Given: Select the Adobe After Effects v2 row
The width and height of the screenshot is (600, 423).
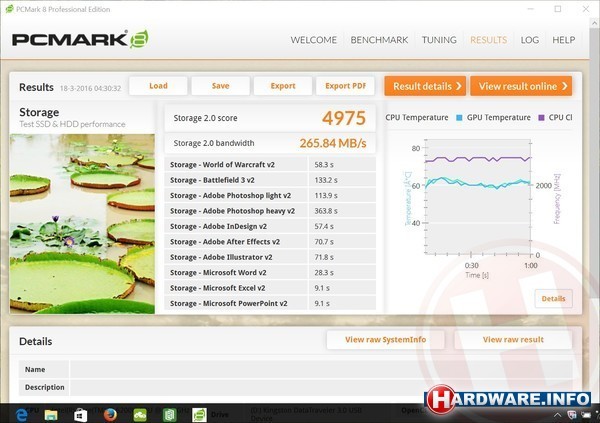Looking at the screenshot, I should 270,242.
